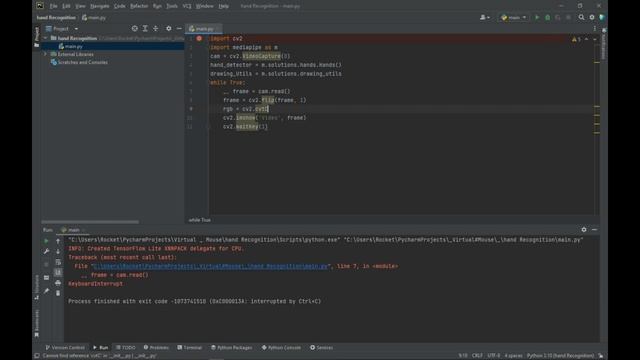The image size is (640, 360).
Task: Open the Terminal tool window
Action: 190,348
